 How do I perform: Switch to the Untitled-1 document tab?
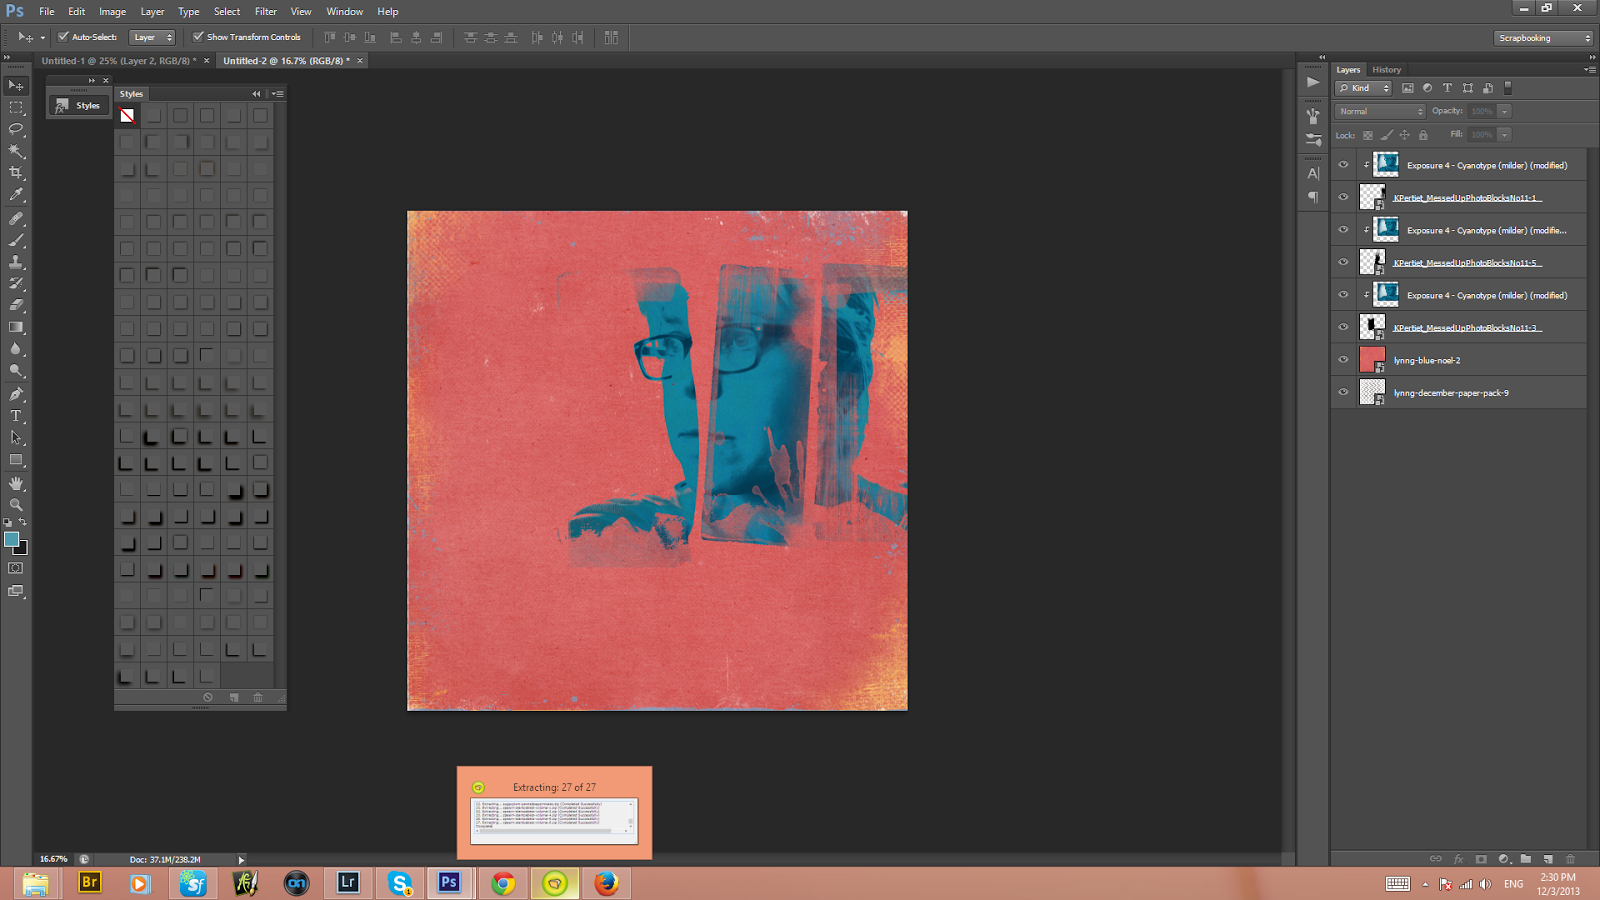(119, 61)
